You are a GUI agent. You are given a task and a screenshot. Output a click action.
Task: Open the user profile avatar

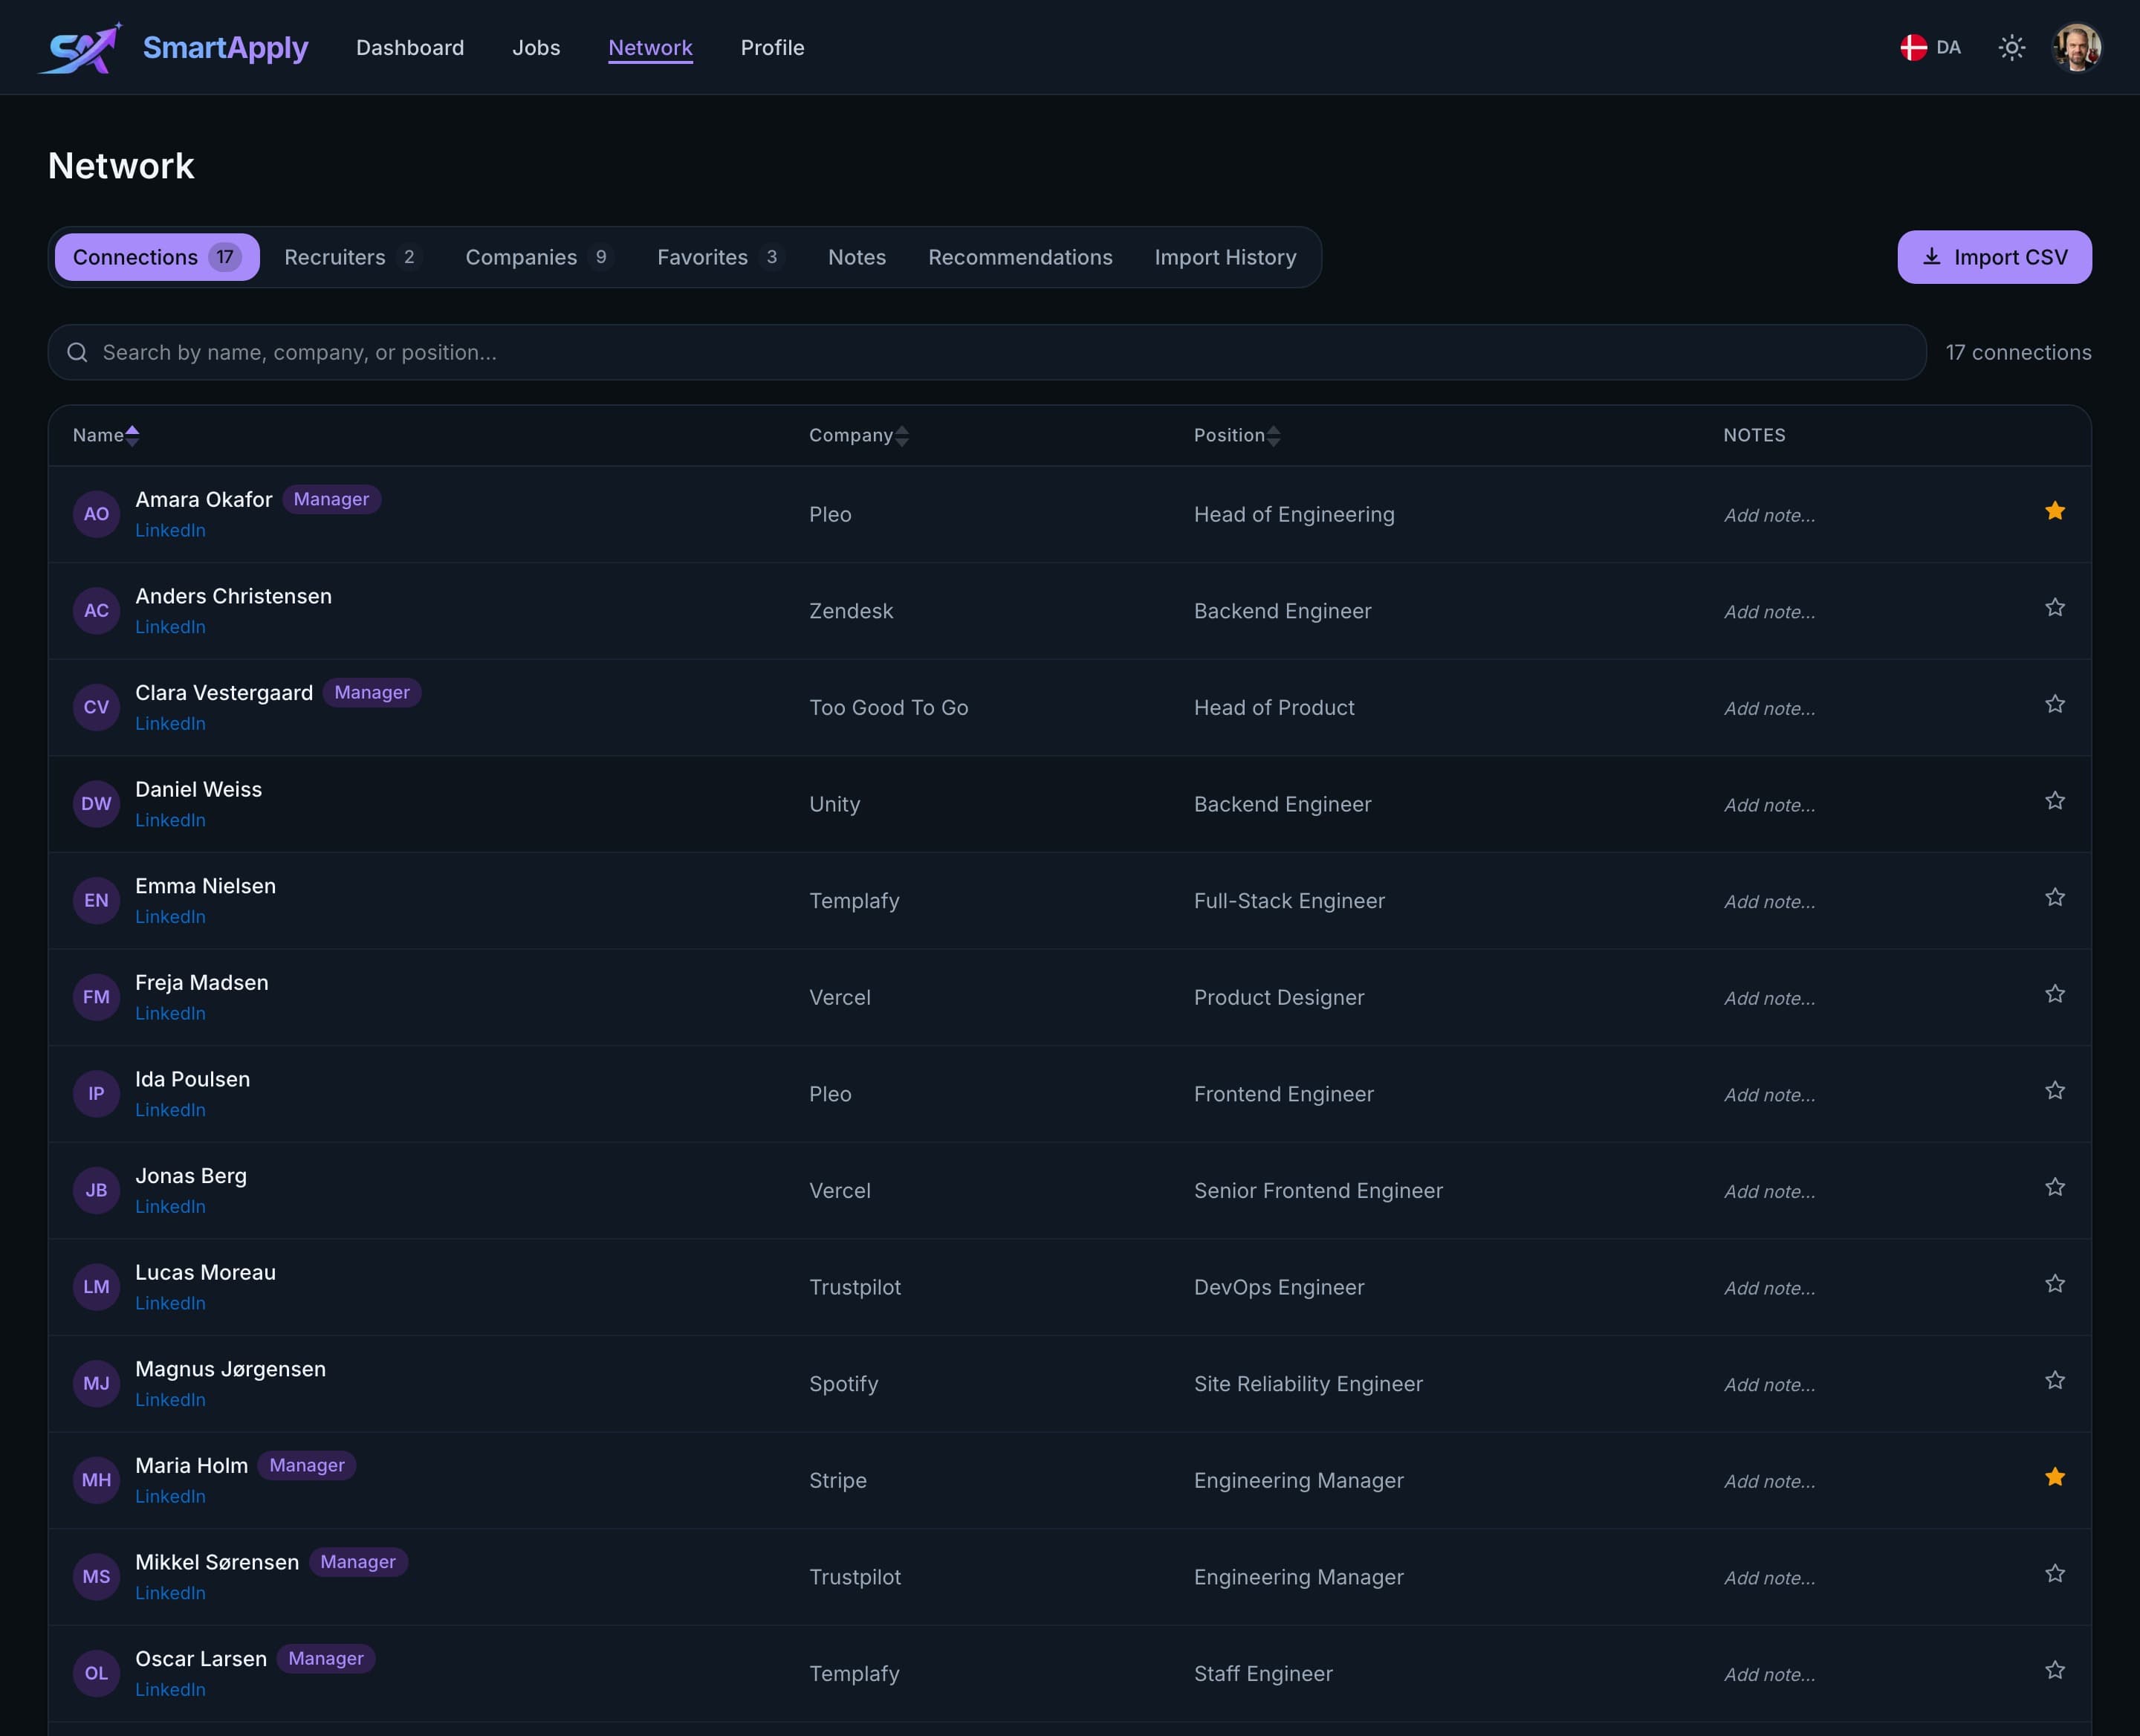pyautogui.click(x=2076, y=48)
